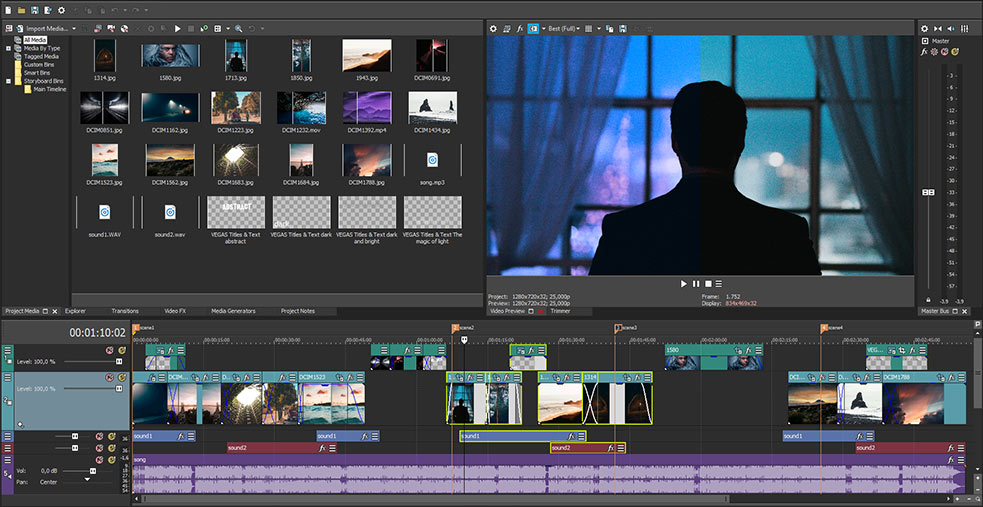Open the menu icon beside preview Stop button
983x507 pixels.
click(x=719, y=284)
